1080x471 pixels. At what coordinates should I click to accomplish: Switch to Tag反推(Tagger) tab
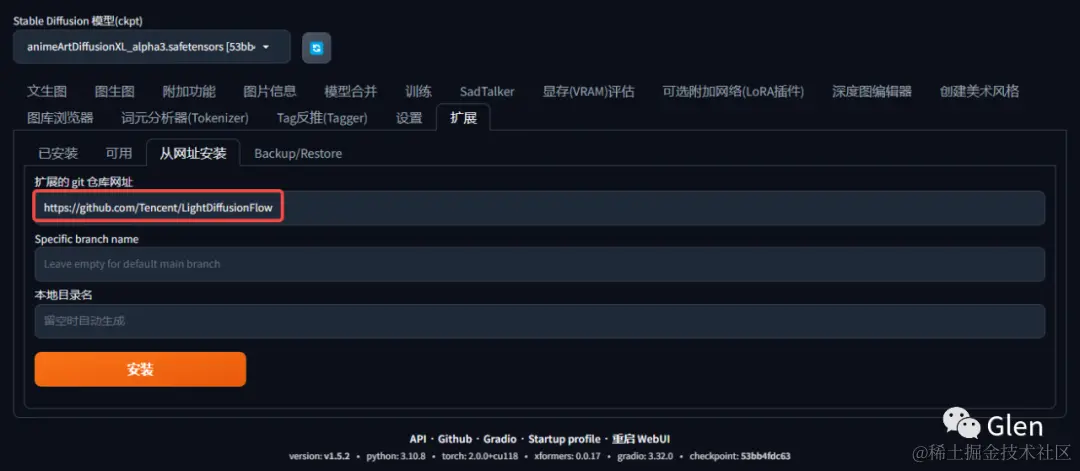(x=322, y=118)
